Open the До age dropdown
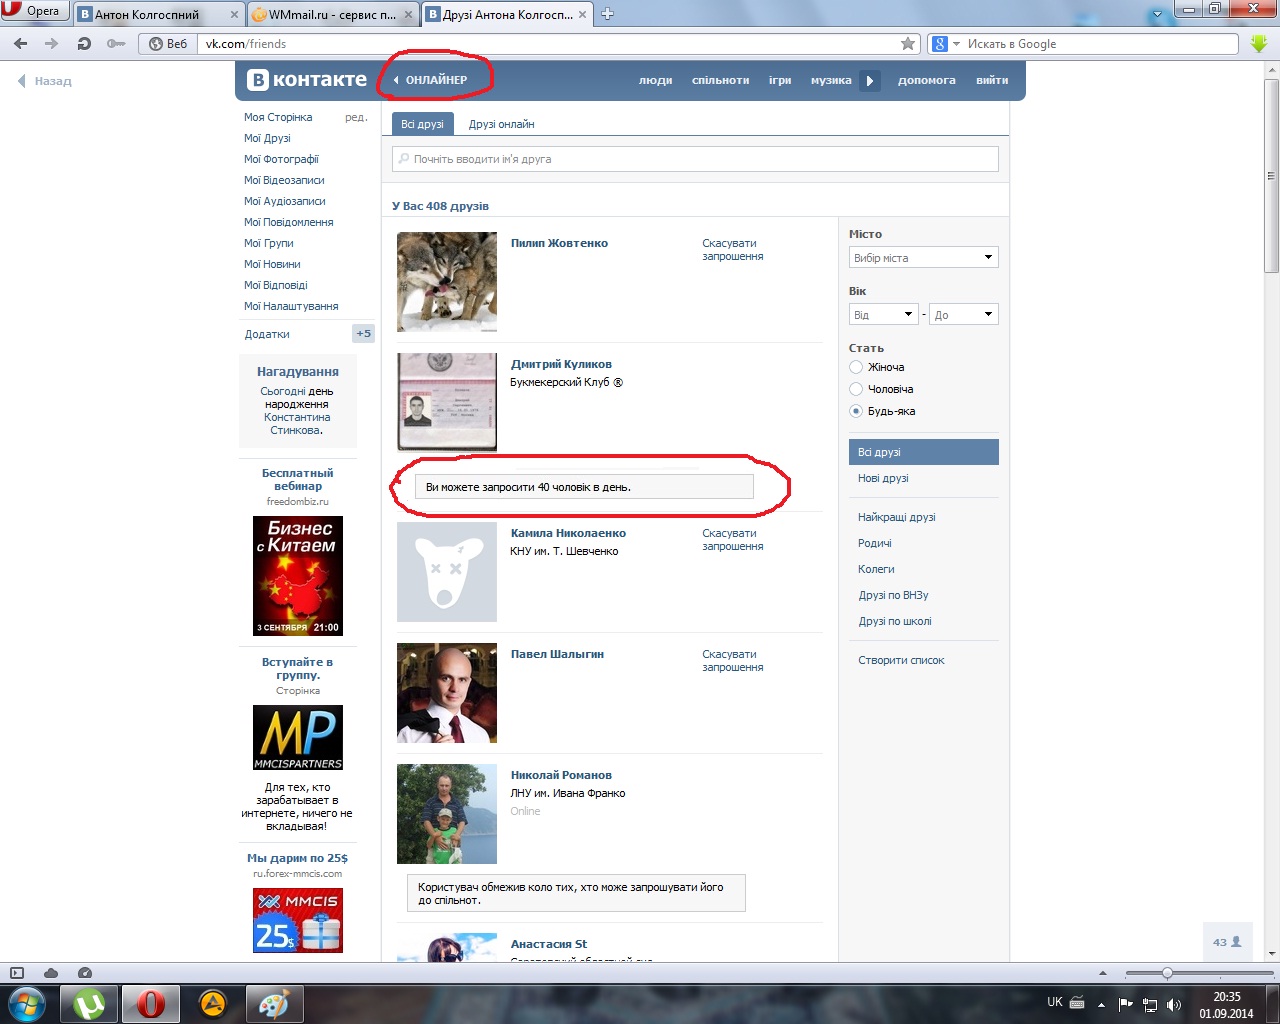1280x1024 pixels. click(964, 314)
